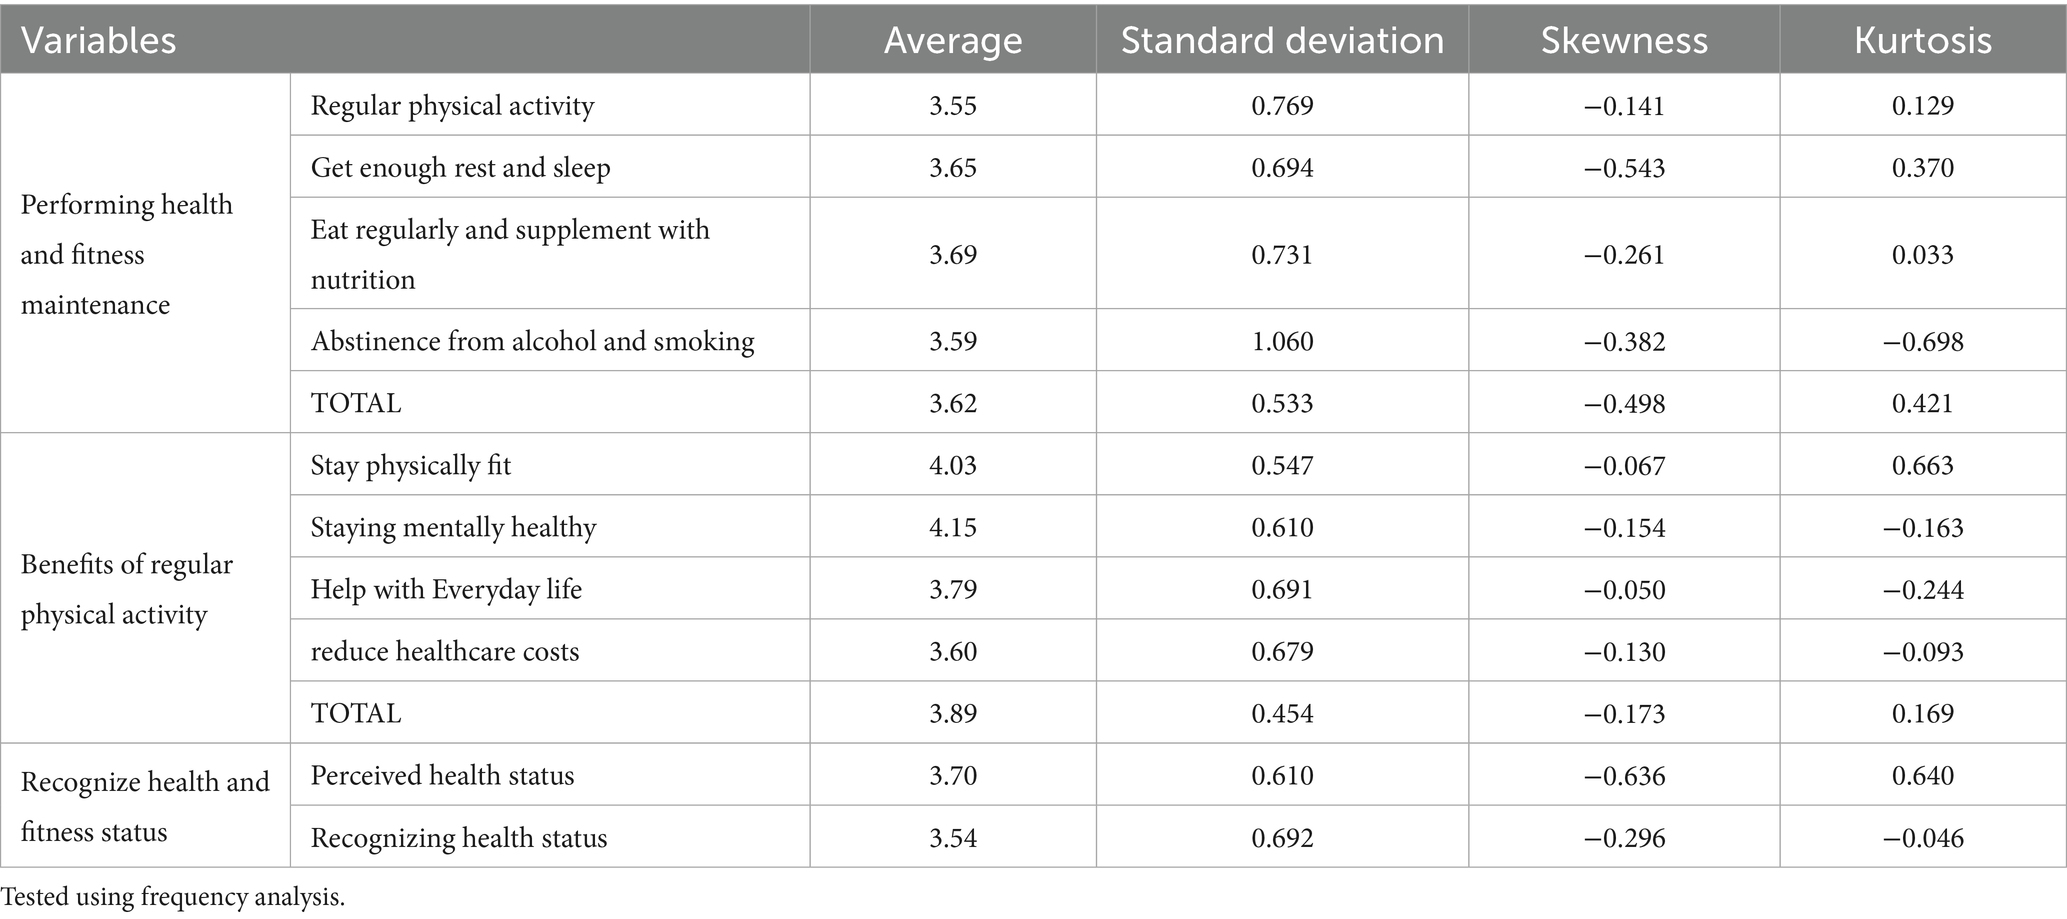The image size is (2067, 919).
Task: Select Get enough rest and sleep cell
Action: (460, 168)
